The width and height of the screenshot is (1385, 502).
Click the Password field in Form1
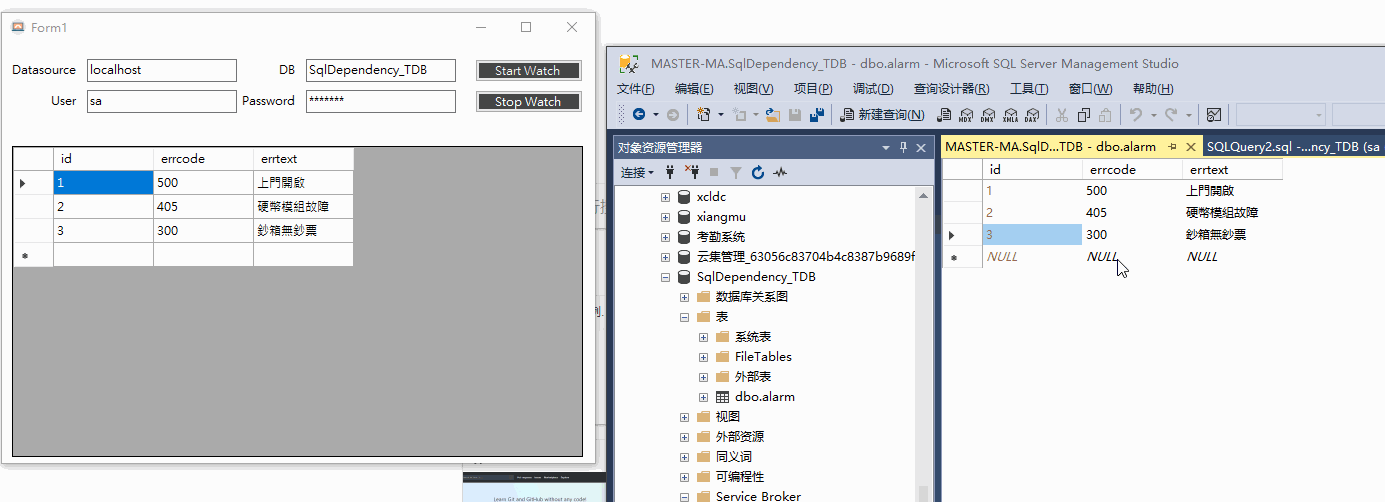[381, 101]
